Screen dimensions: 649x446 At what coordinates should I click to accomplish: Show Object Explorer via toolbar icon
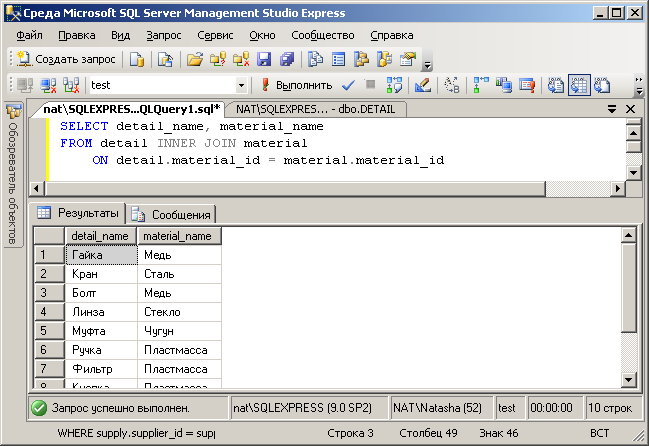[x=361, y=60]
